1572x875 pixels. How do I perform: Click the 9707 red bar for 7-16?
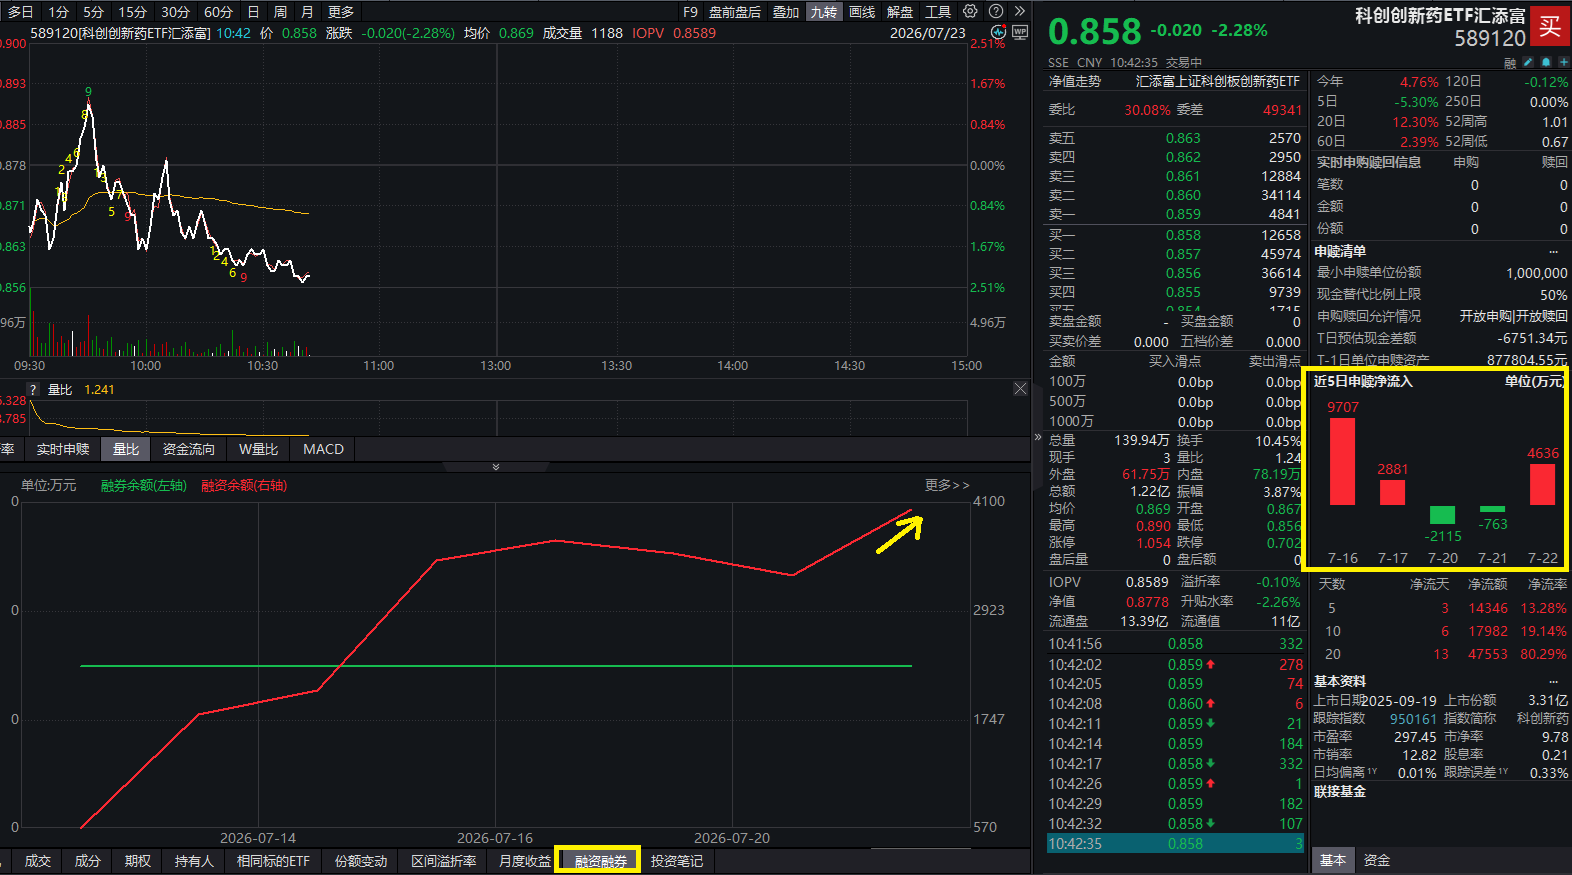(x=1342, y=461)
